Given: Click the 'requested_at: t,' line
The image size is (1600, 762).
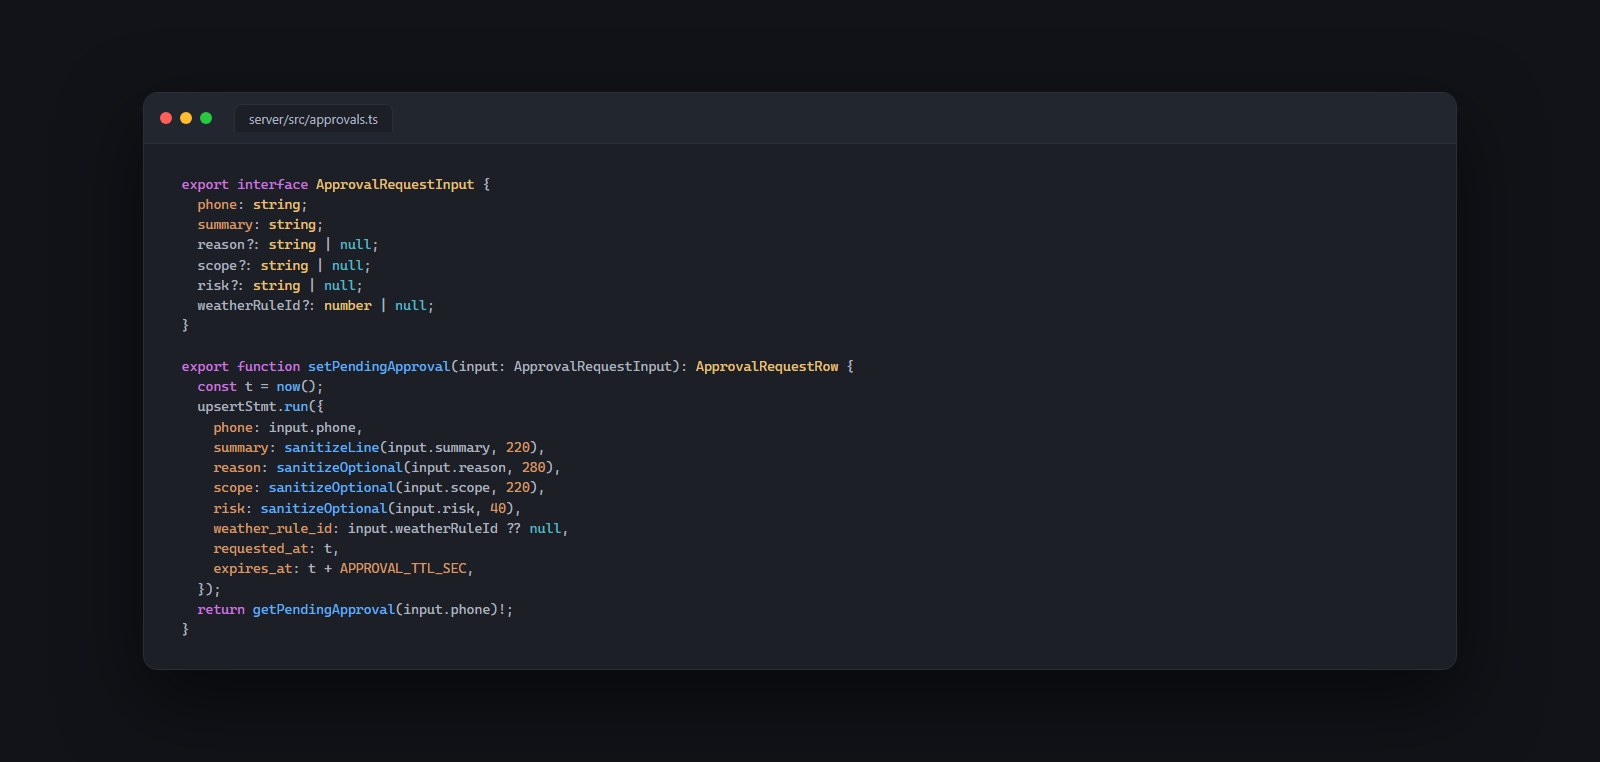Looking at the screenshot, I should (x=276, y=548).
